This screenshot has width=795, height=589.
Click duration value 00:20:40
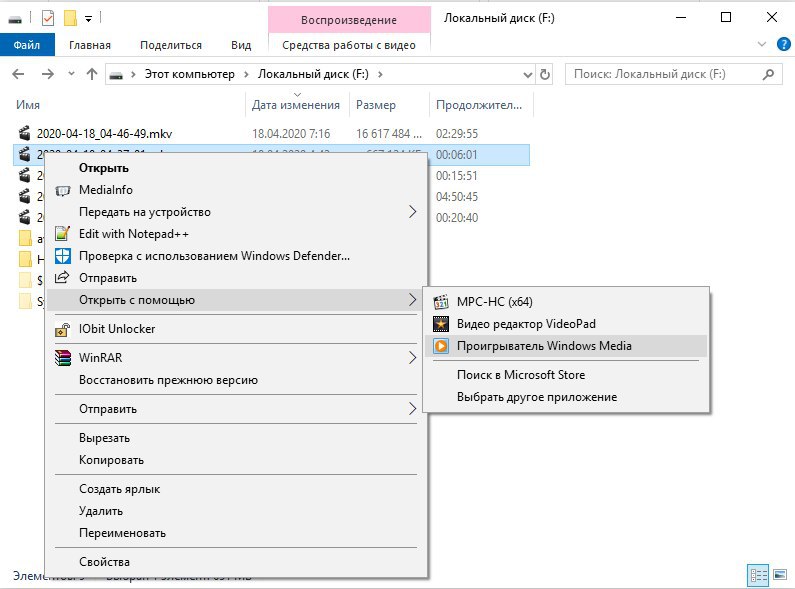(x=457, y=217)
